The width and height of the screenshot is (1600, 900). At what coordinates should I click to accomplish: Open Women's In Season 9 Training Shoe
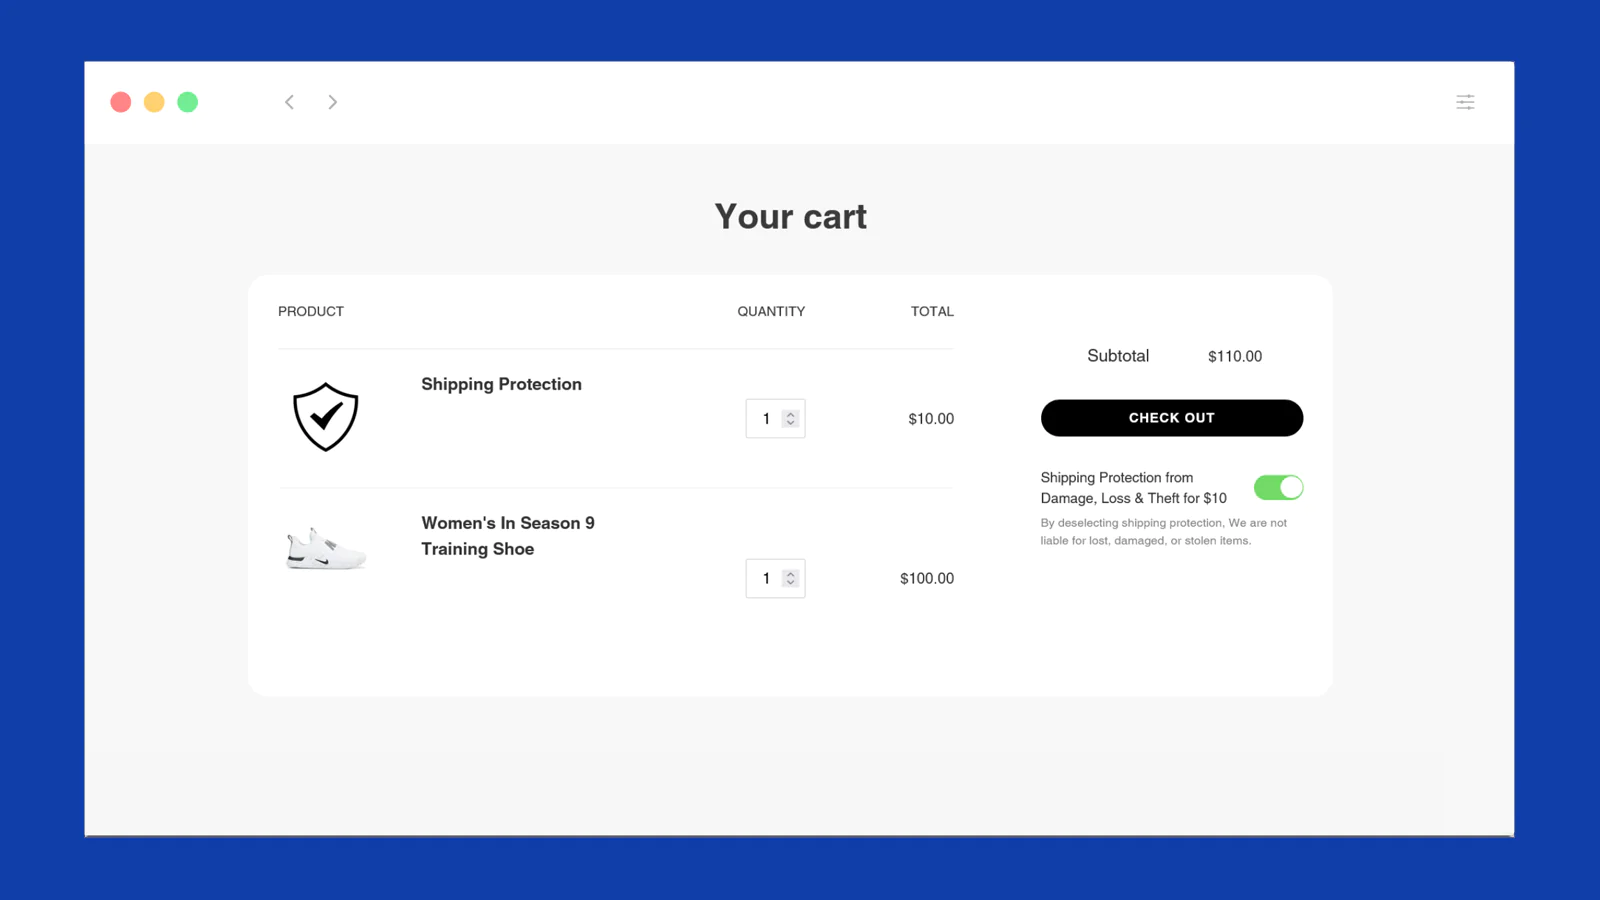point(507,536)
